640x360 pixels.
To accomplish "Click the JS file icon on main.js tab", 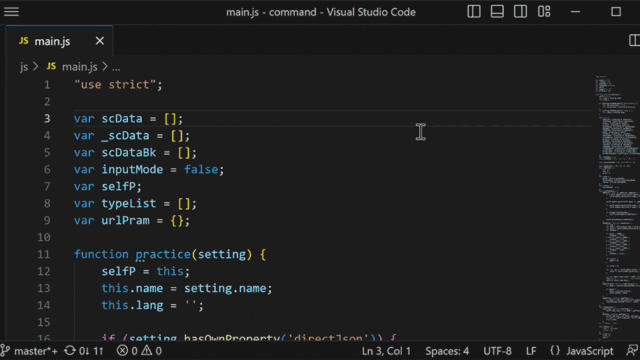I will coord(24,41).
